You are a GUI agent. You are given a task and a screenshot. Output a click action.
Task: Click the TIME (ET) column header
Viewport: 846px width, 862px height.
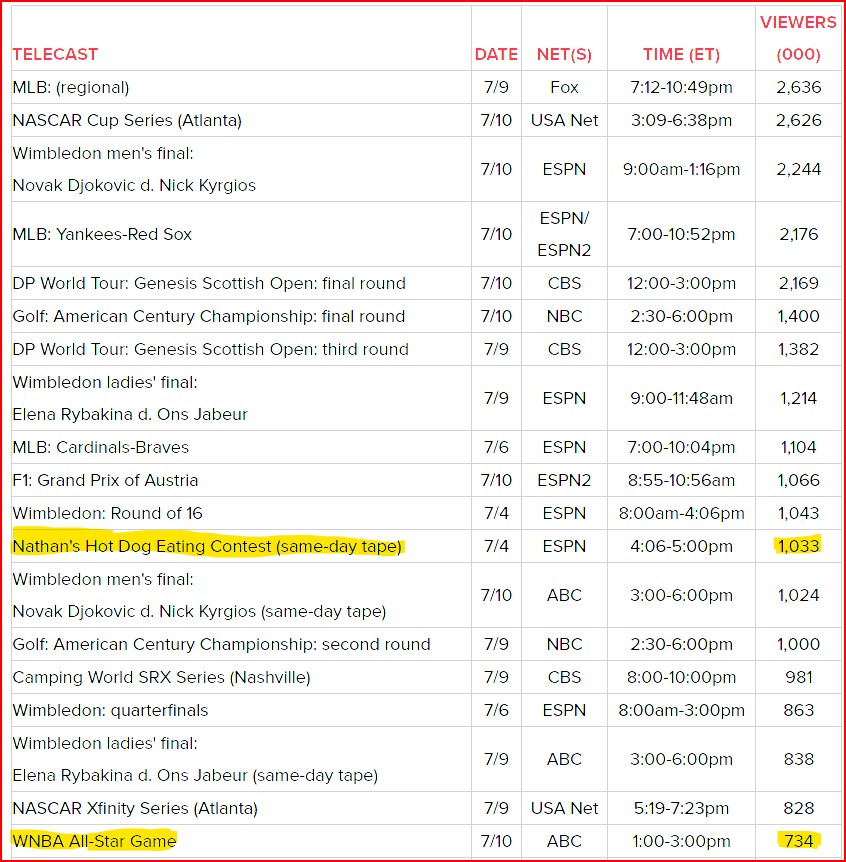coord(681,54)
